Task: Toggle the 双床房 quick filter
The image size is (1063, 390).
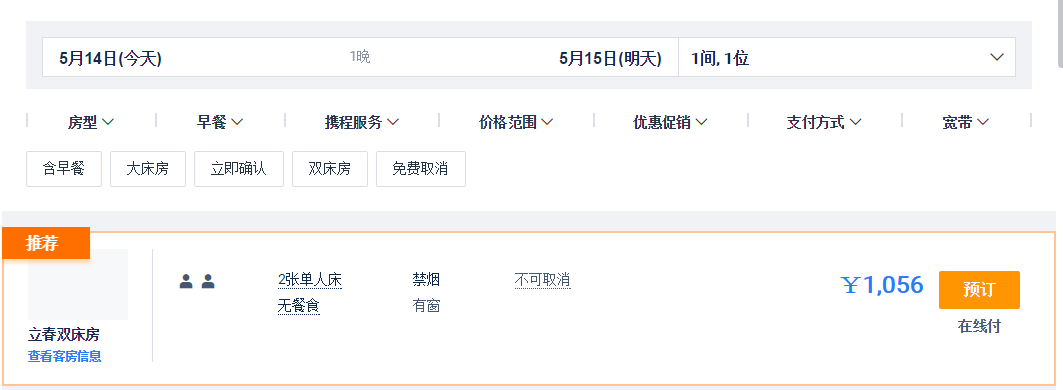Action: point(330,169)
